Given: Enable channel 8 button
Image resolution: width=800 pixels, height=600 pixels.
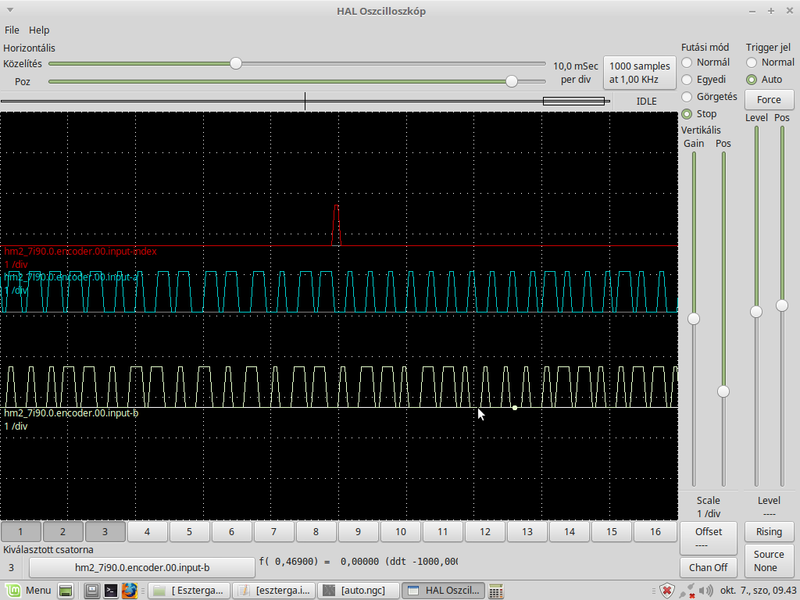Looking at the screenshot, I should tap(316, 532).
